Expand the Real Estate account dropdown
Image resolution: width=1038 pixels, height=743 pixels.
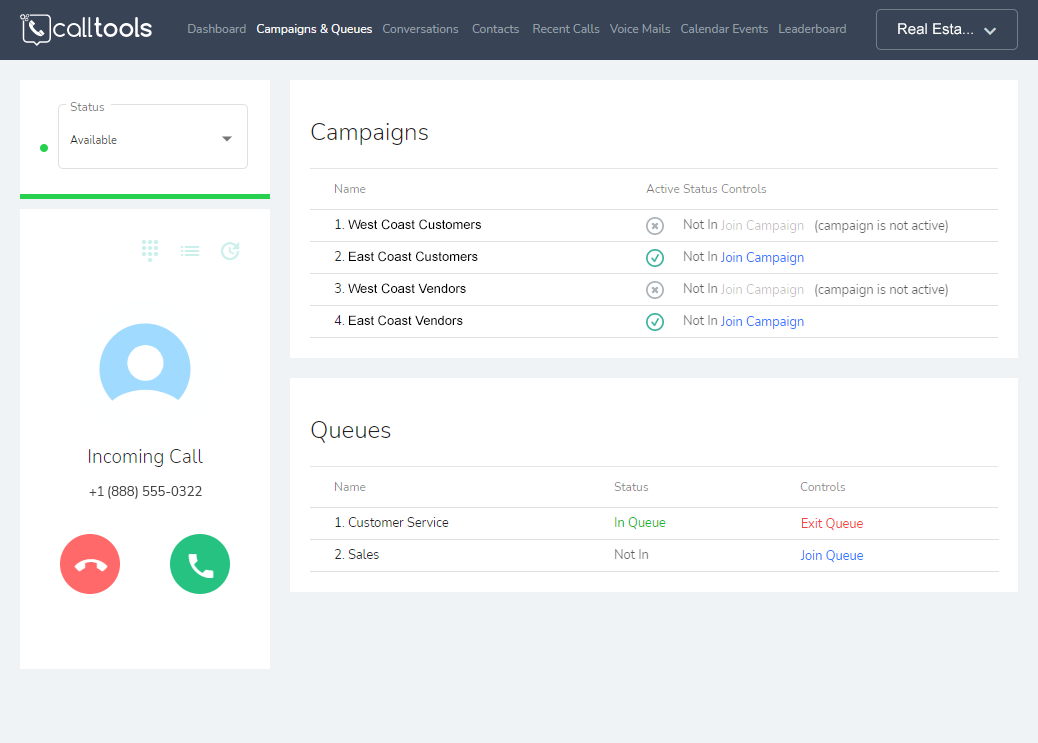(946, 29)
